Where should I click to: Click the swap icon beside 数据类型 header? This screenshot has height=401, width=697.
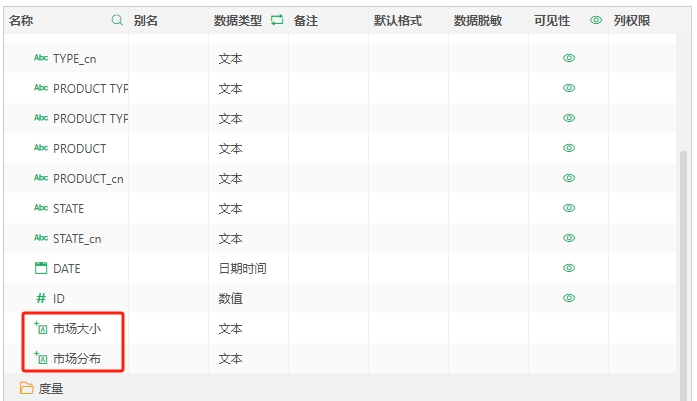277,20
